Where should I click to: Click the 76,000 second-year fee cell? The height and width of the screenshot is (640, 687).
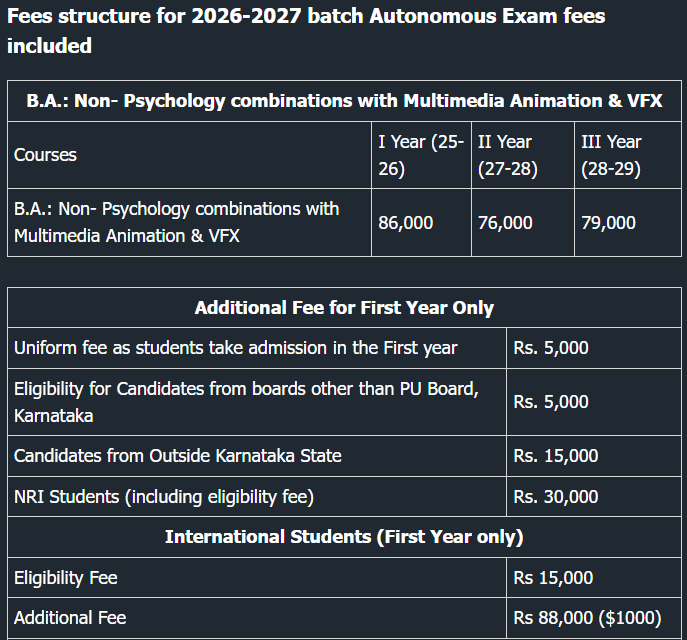[505, 222]
